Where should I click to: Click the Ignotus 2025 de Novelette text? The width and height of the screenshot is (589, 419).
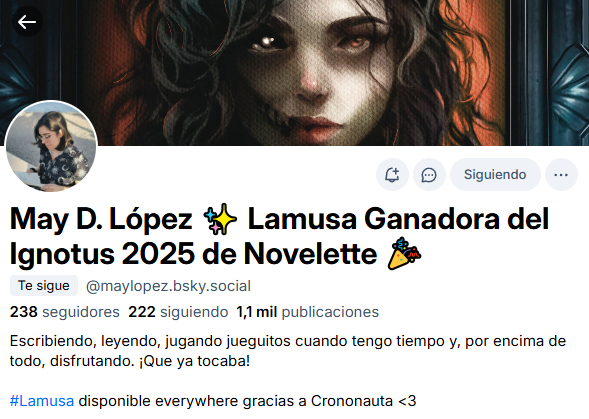(x=193, y=254)
